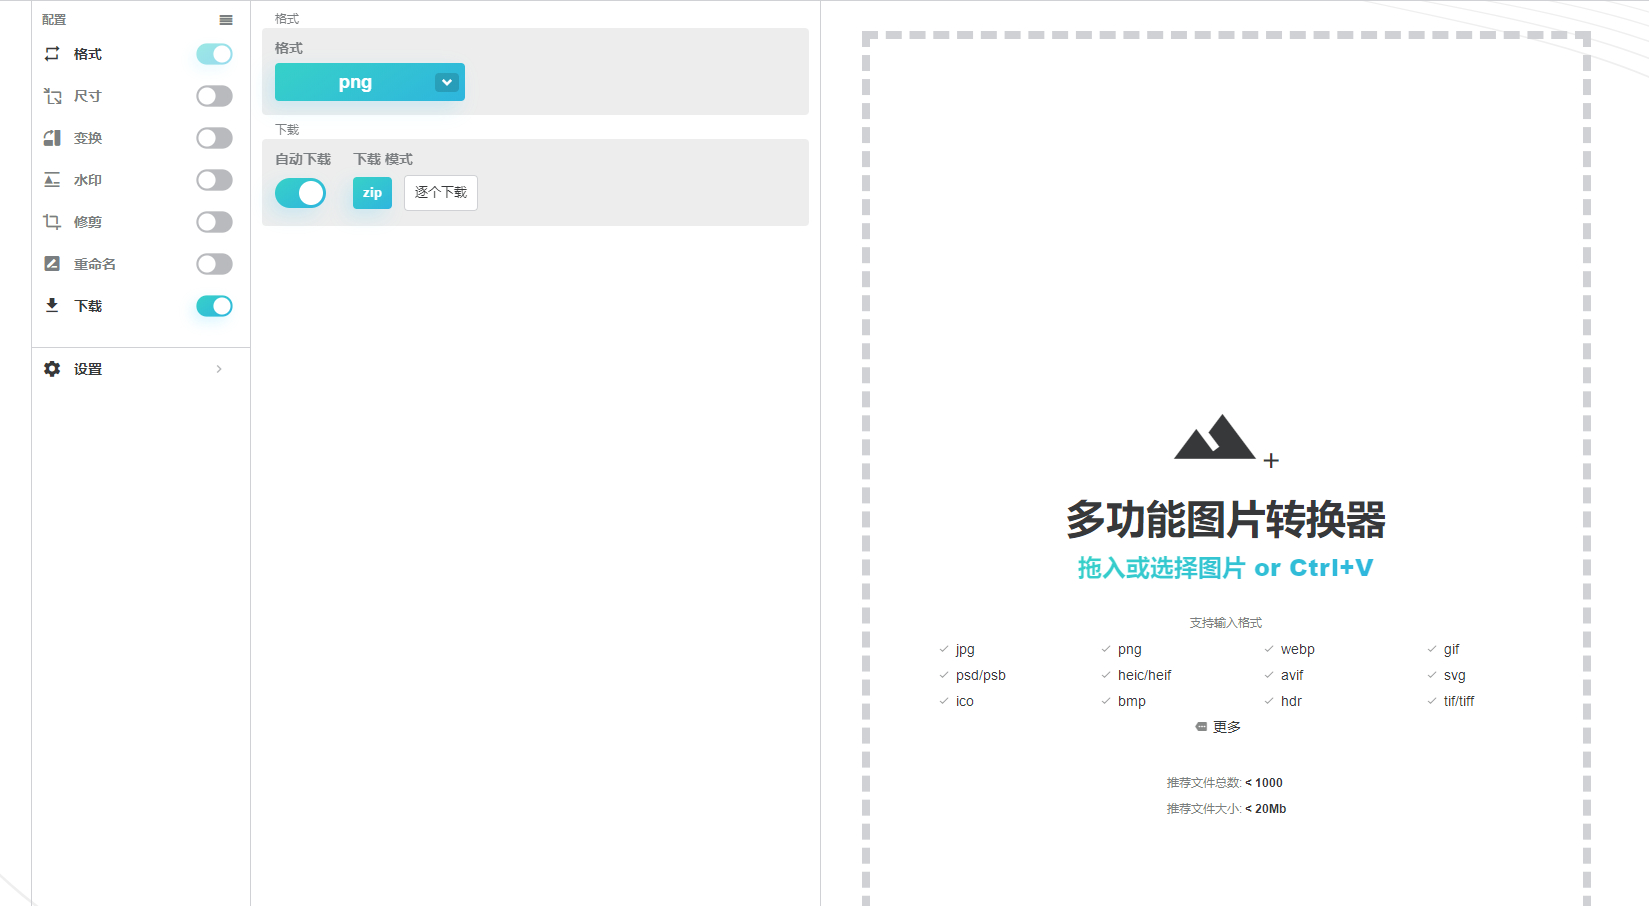The image size is (1649, 906).
Task: Click the watermark icon beside 水印
Action: tap(52, 180)
